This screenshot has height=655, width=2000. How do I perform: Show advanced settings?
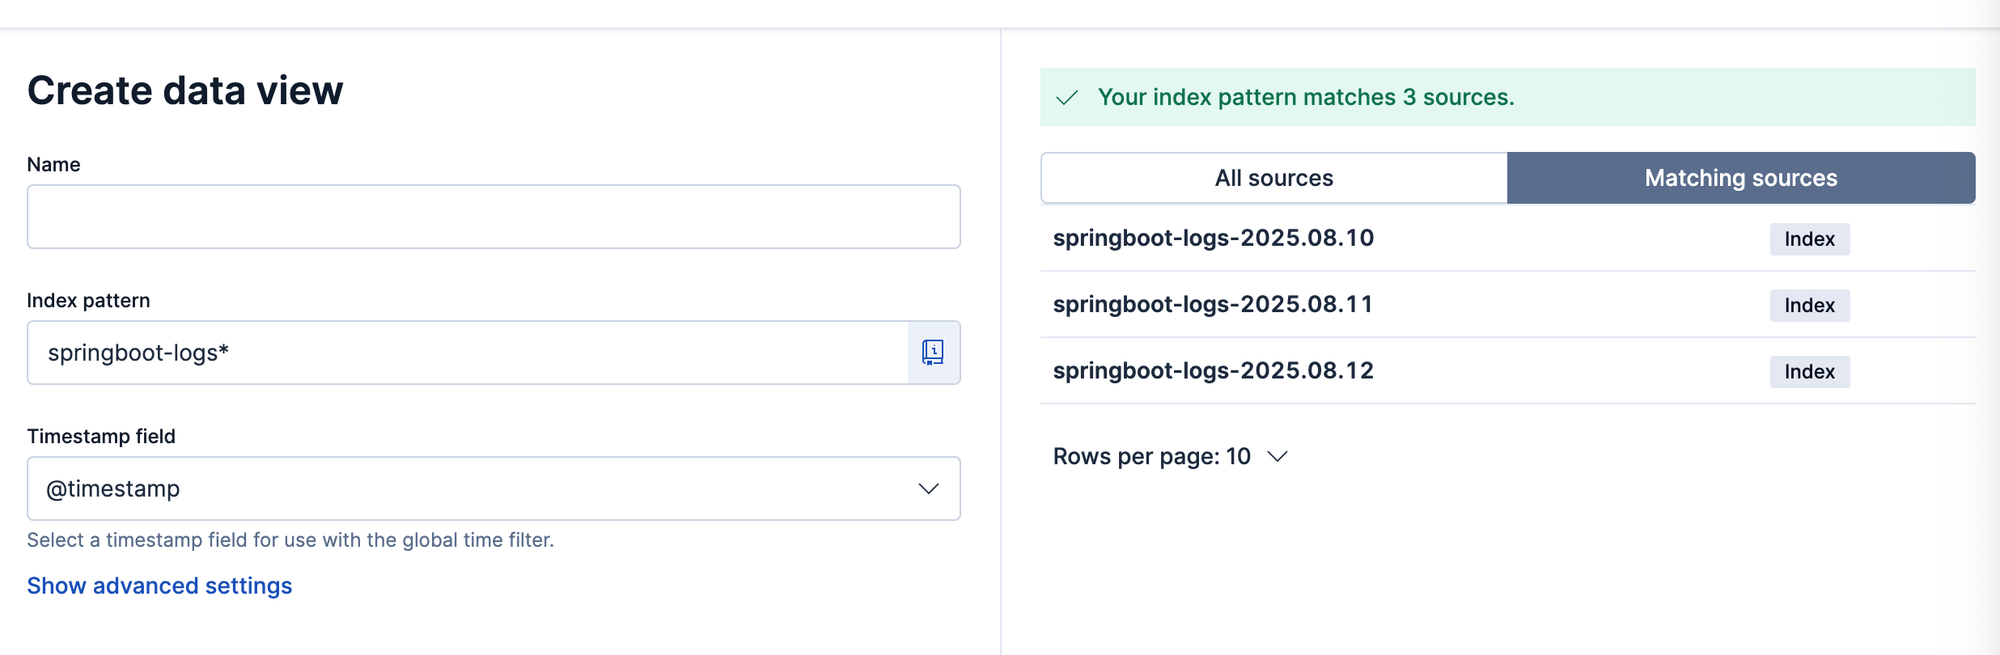pyautogui.click(x=159, y=586)
